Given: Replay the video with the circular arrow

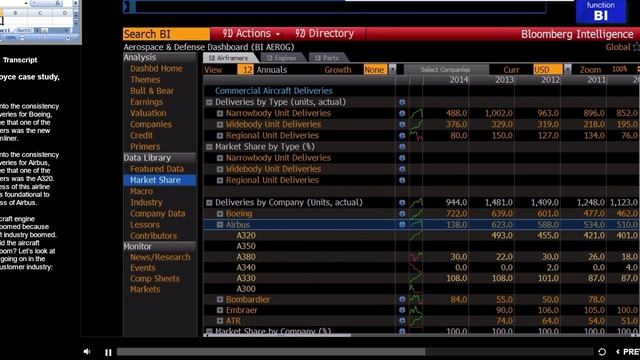Looking at the screenshot, I should (x=602, y=352).
